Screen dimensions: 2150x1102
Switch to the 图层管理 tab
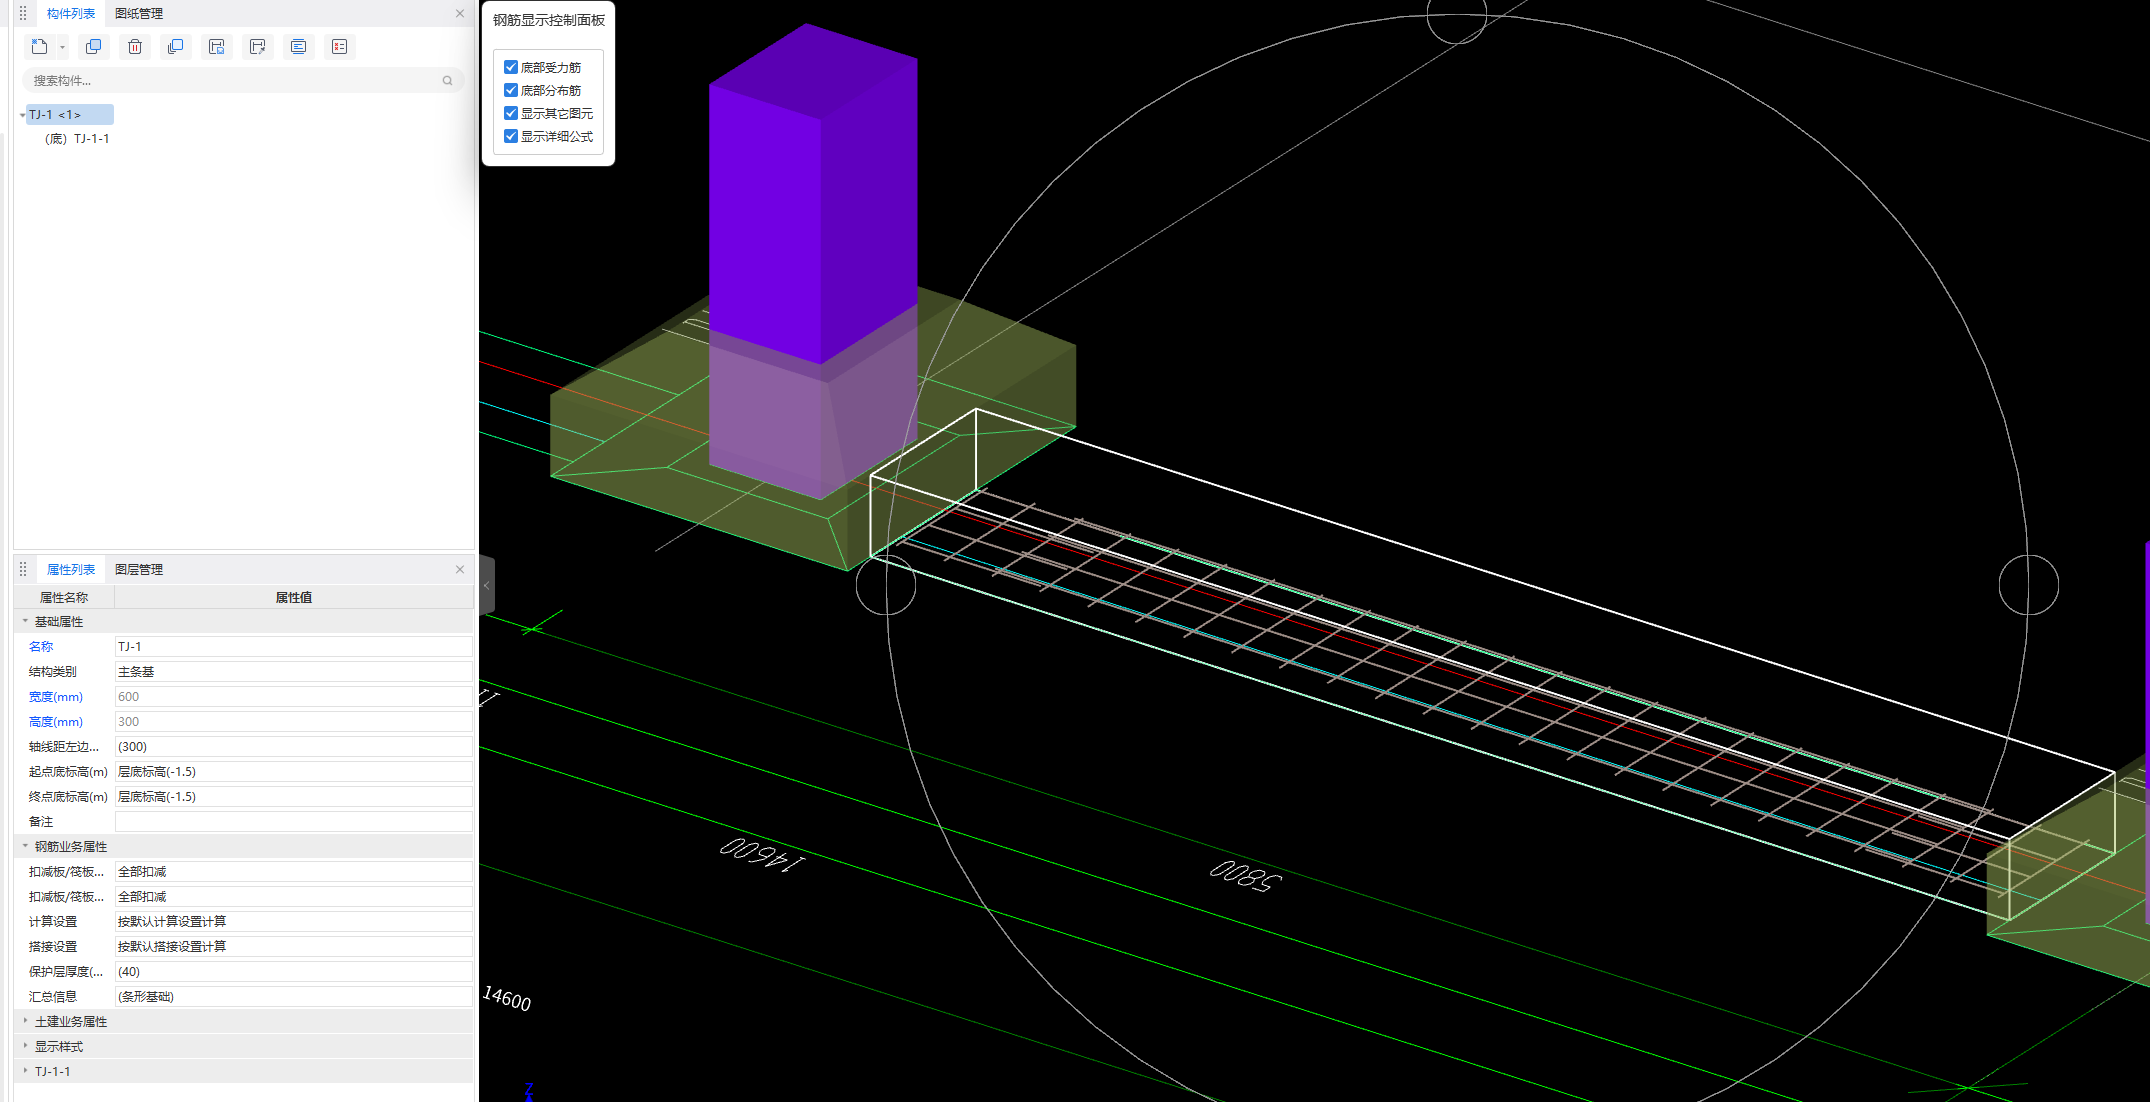point(139,569)
